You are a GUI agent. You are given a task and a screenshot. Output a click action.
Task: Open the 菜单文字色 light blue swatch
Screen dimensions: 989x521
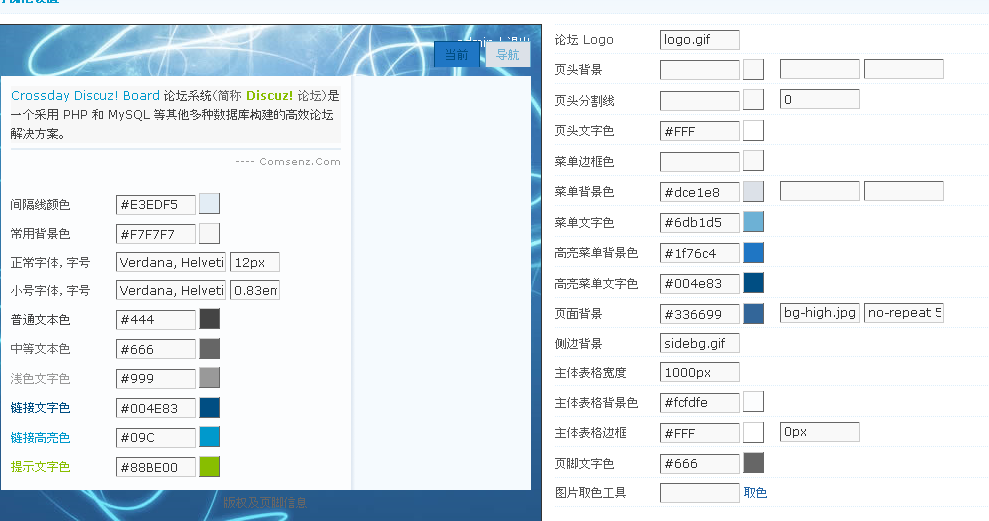click(x=753, y=221)
